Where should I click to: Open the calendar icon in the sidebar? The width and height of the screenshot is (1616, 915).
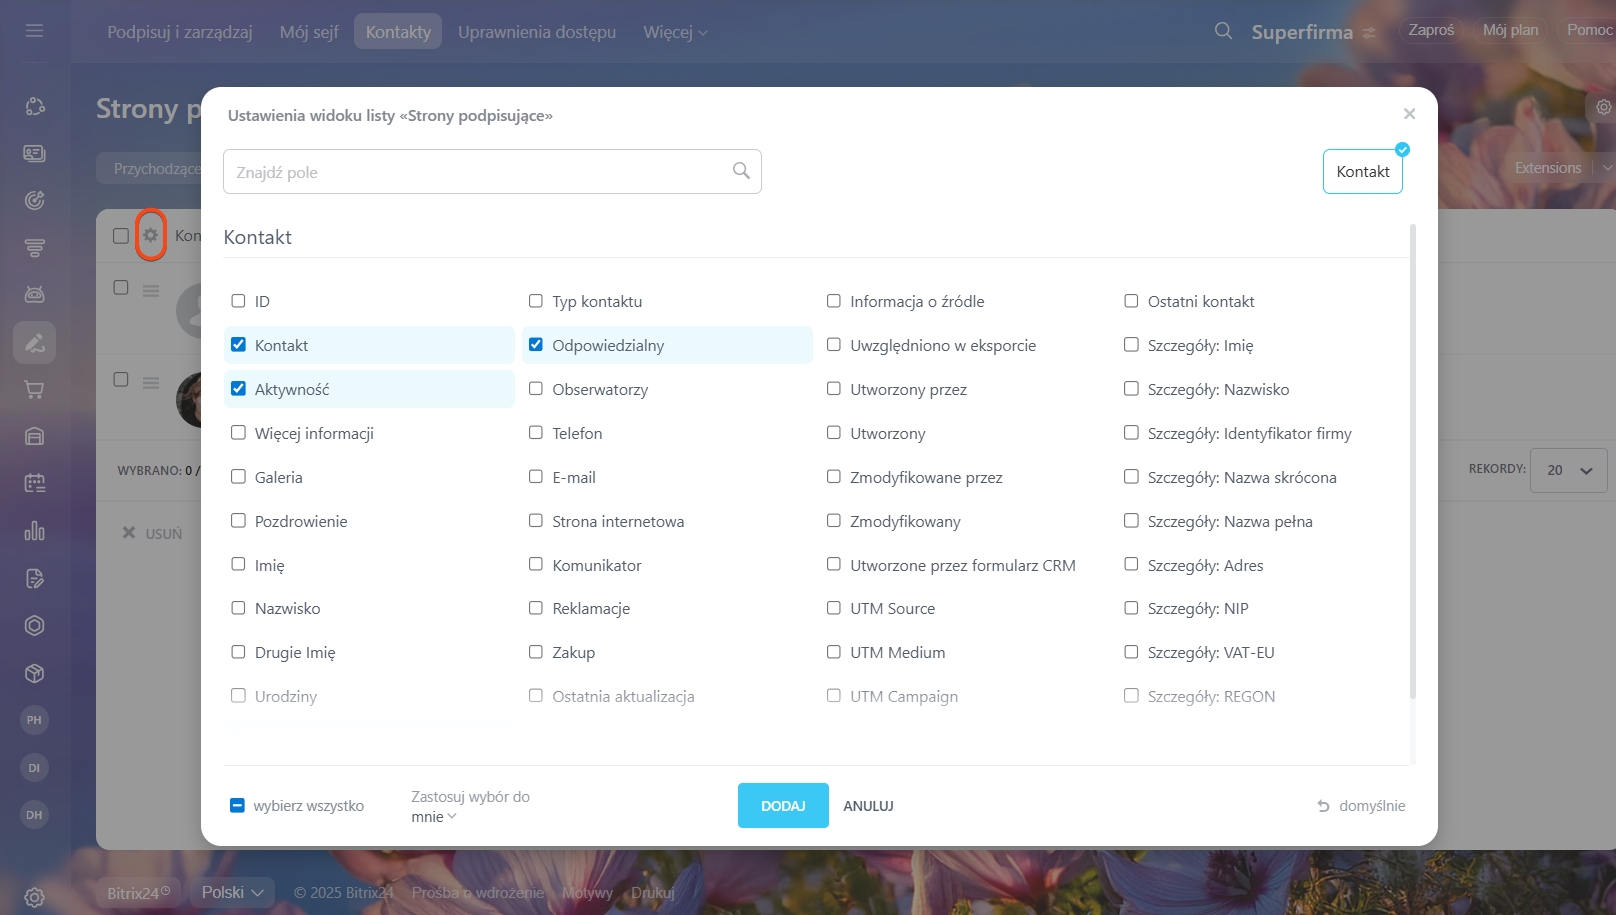click(x=34, y=483)
